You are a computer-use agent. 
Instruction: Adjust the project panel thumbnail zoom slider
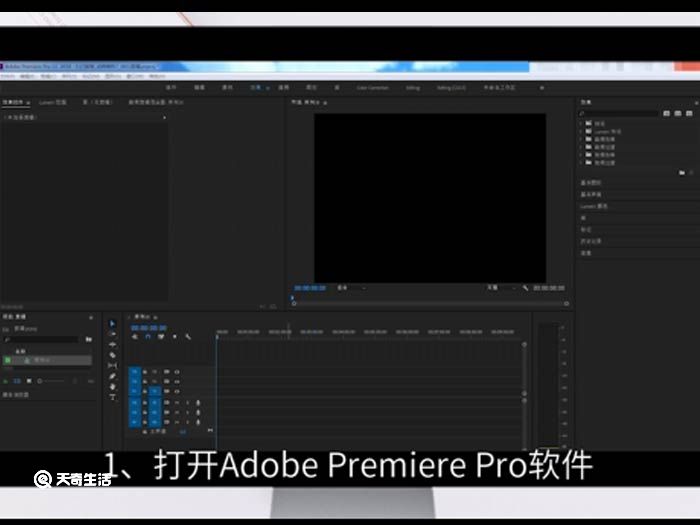click(x=50, y=381)
